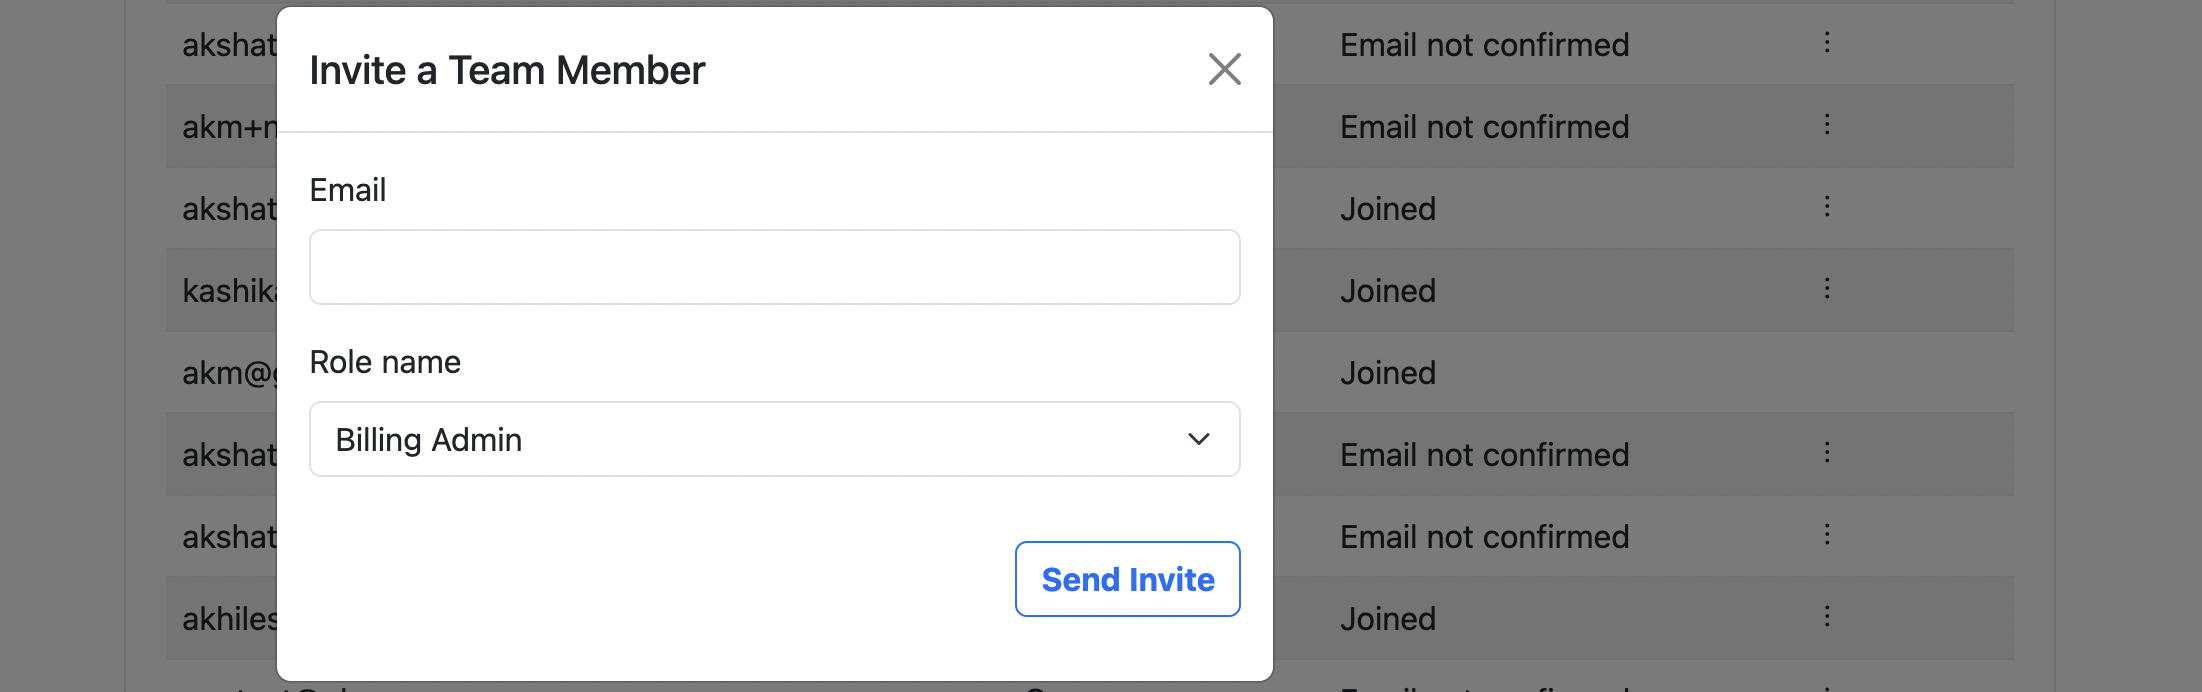Open the Billing Admin role dropdown
The height and width of the screenshot is (692, 2202).
774,439
